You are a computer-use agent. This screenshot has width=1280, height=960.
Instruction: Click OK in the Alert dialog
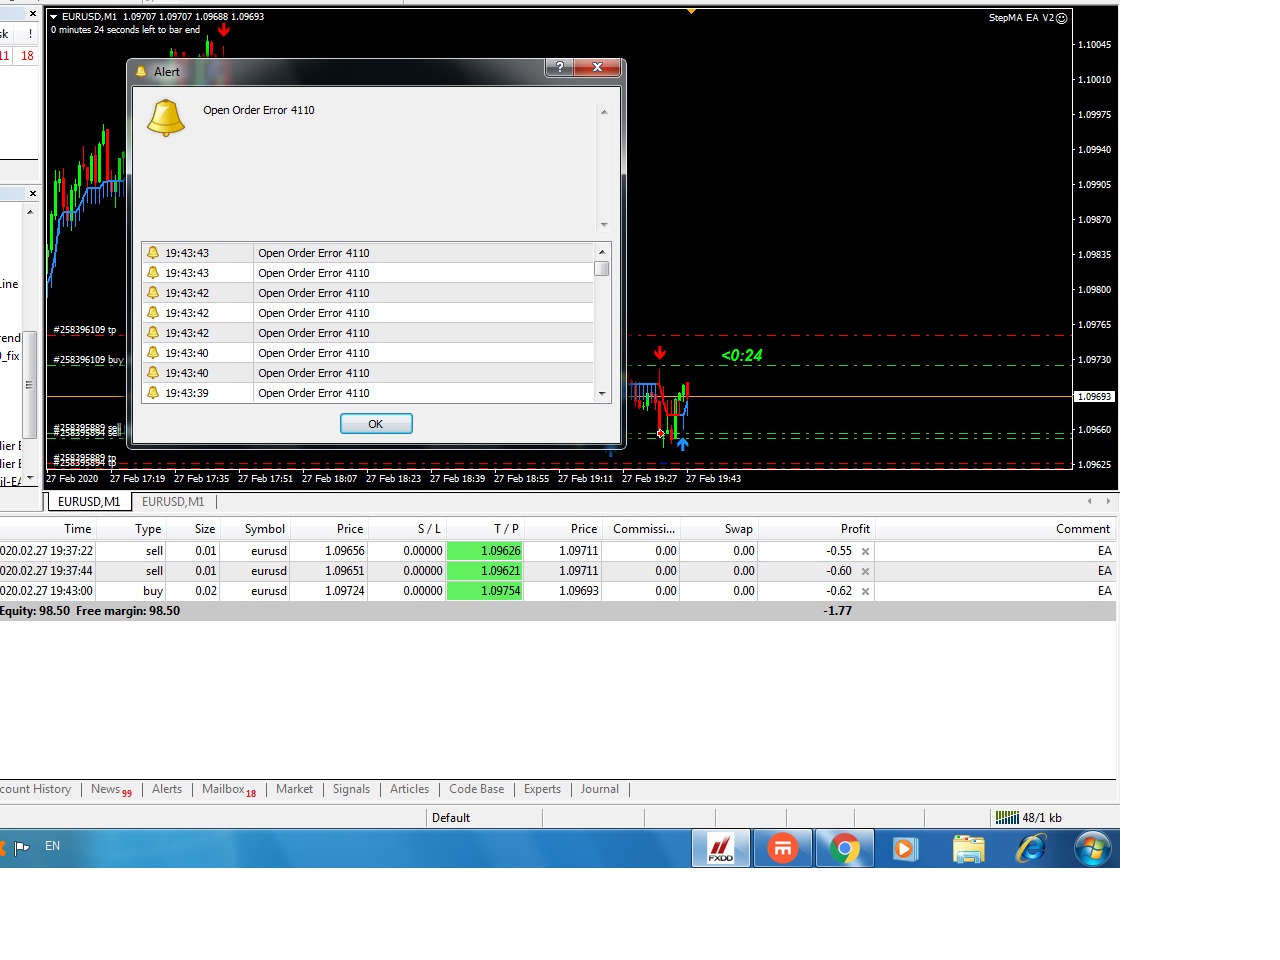coord(376,424)
